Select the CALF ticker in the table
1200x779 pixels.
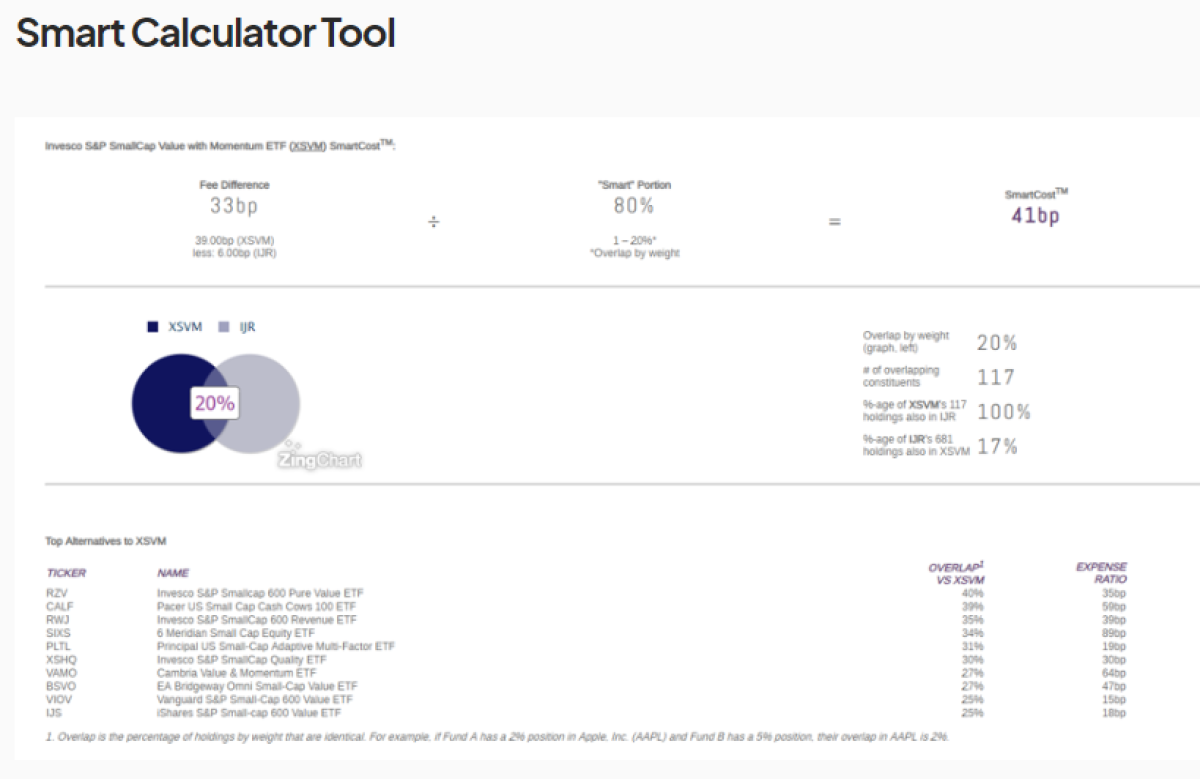(x=59, y=606)
